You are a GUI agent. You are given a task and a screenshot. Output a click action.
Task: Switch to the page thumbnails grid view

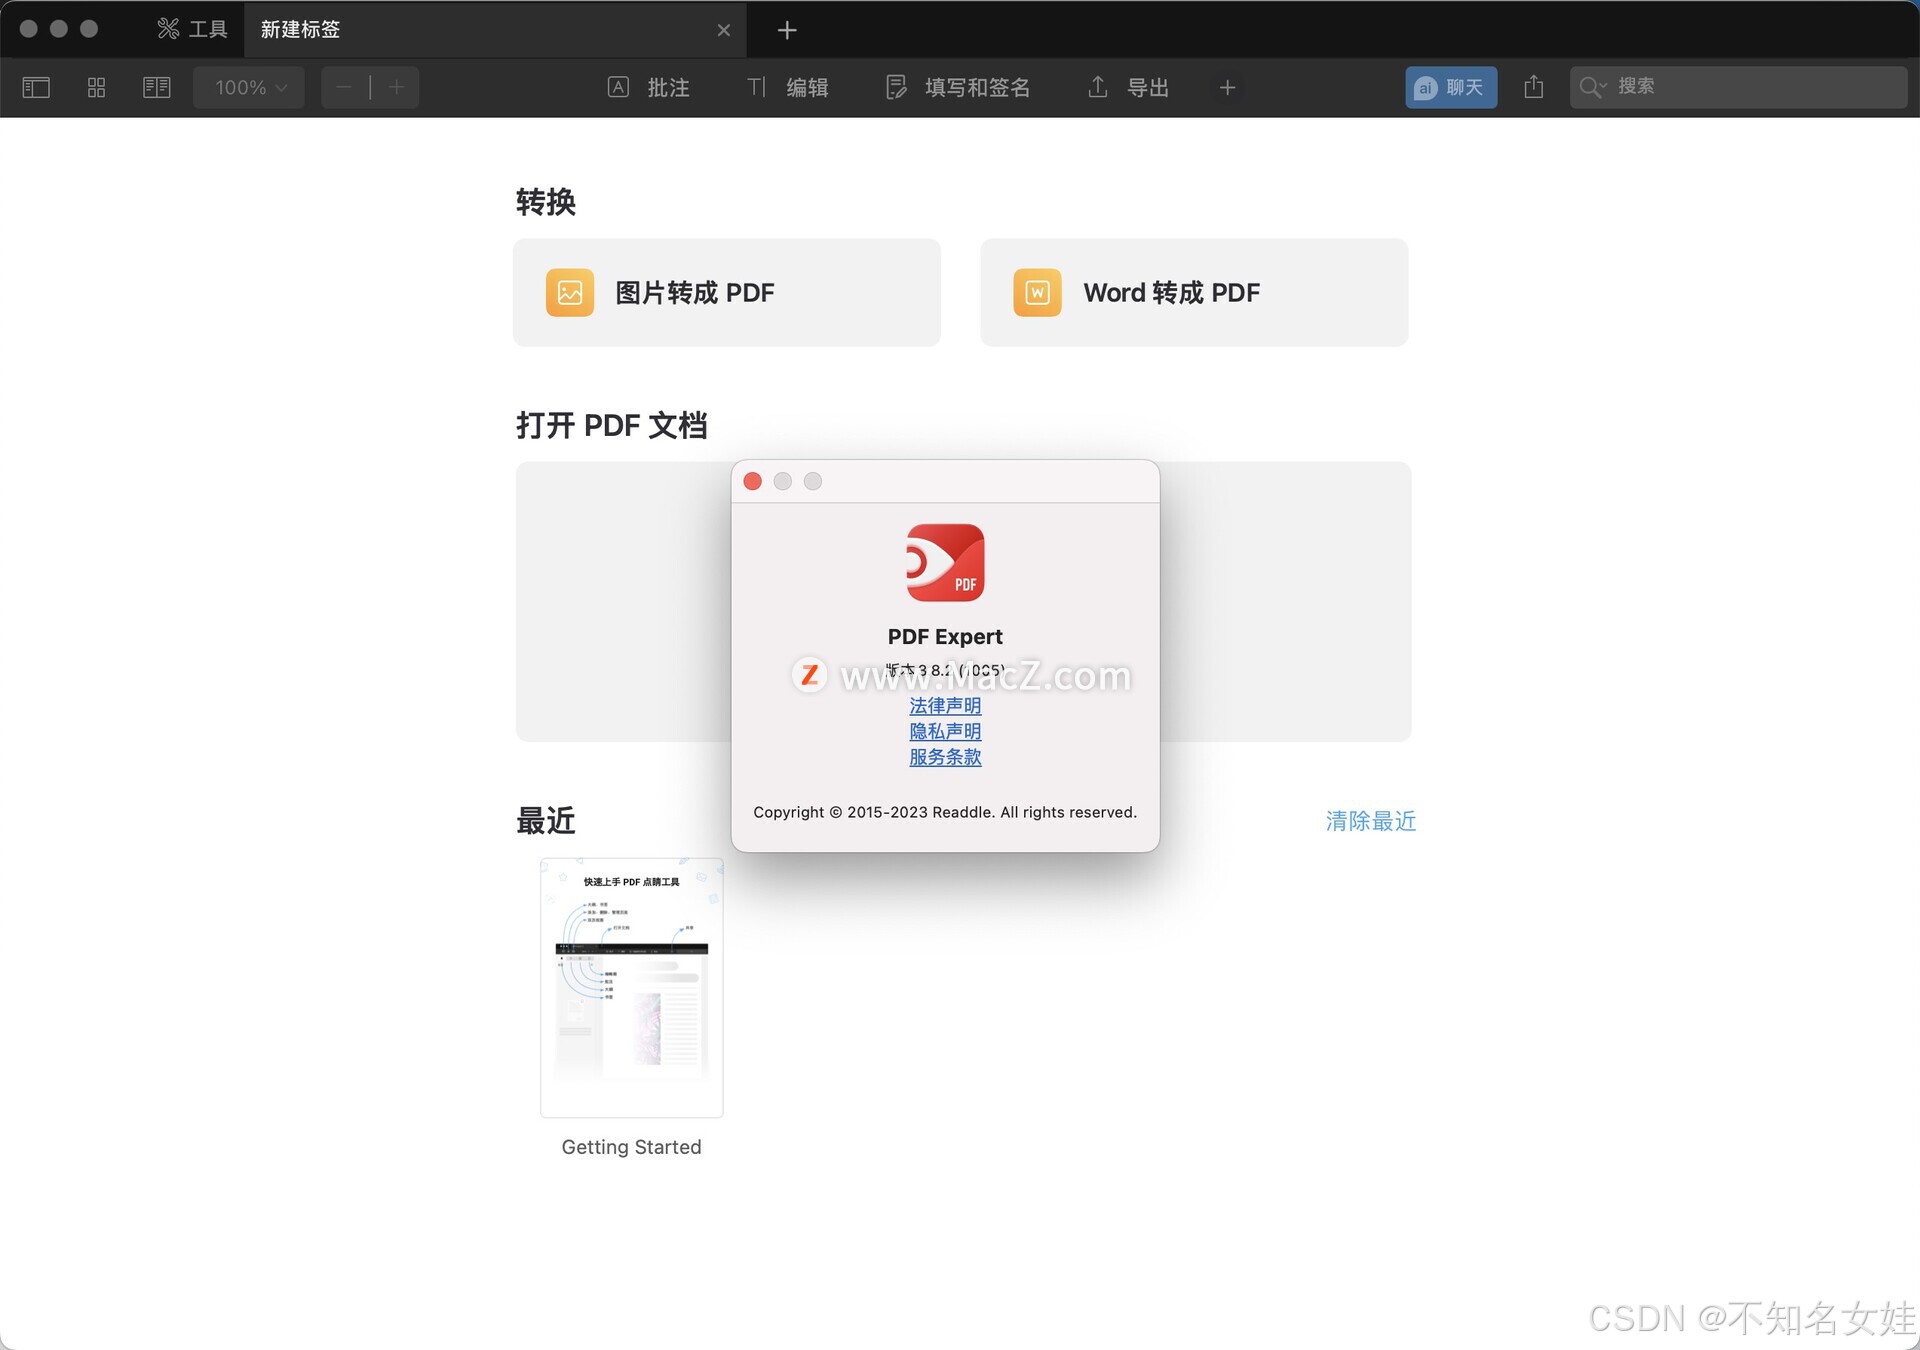tap(96, 88)
